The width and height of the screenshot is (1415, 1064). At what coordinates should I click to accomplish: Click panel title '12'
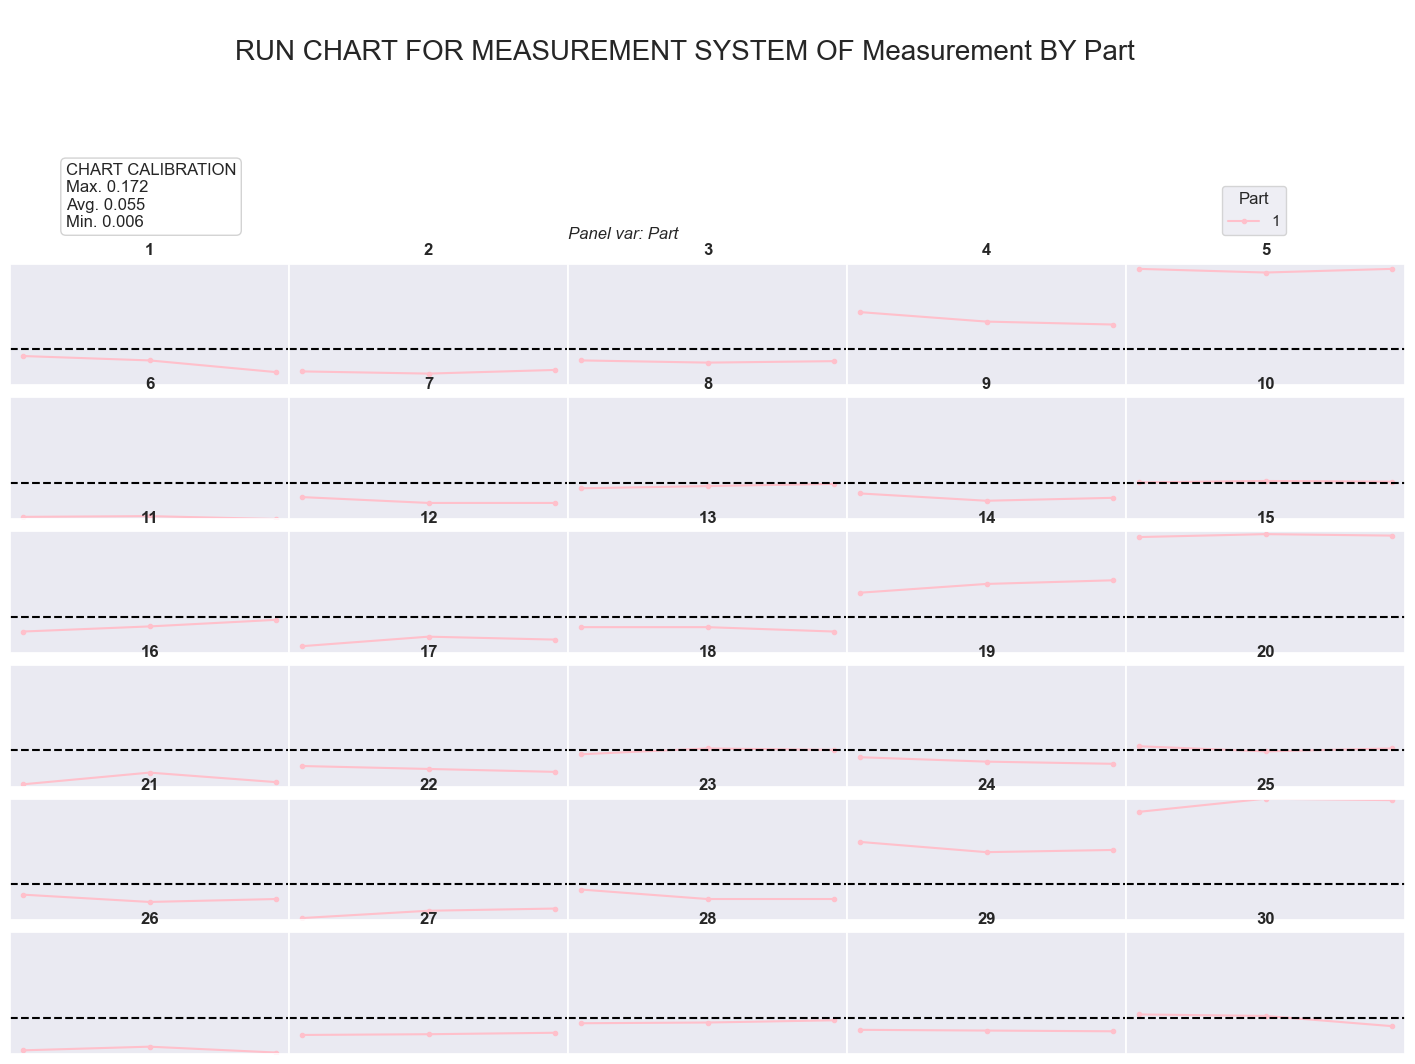429,518
